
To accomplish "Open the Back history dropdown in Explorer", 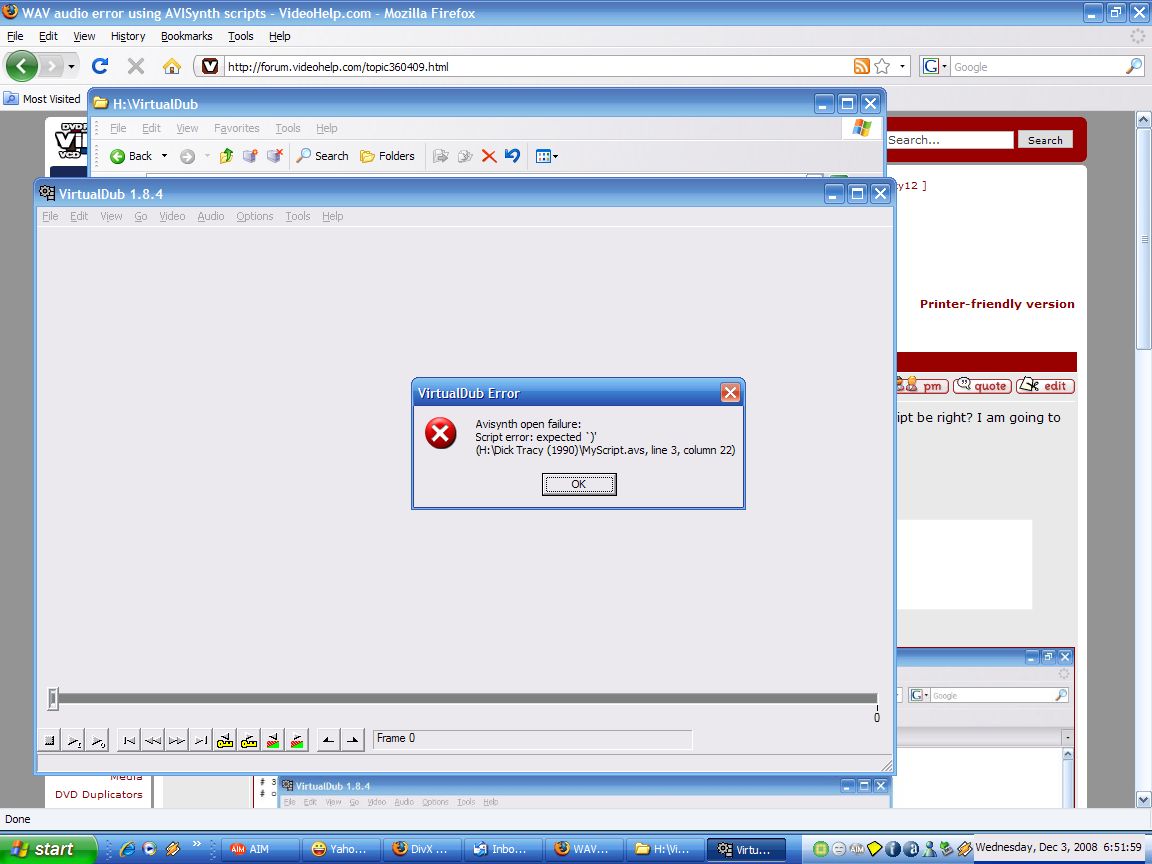I will click(165, 156).
